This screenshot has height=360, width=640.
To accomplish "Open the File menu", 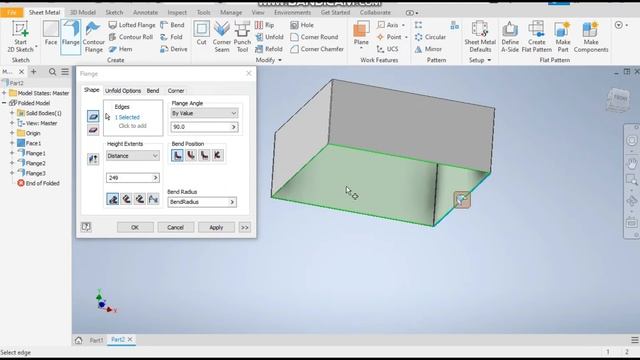I will click(11, 13).
